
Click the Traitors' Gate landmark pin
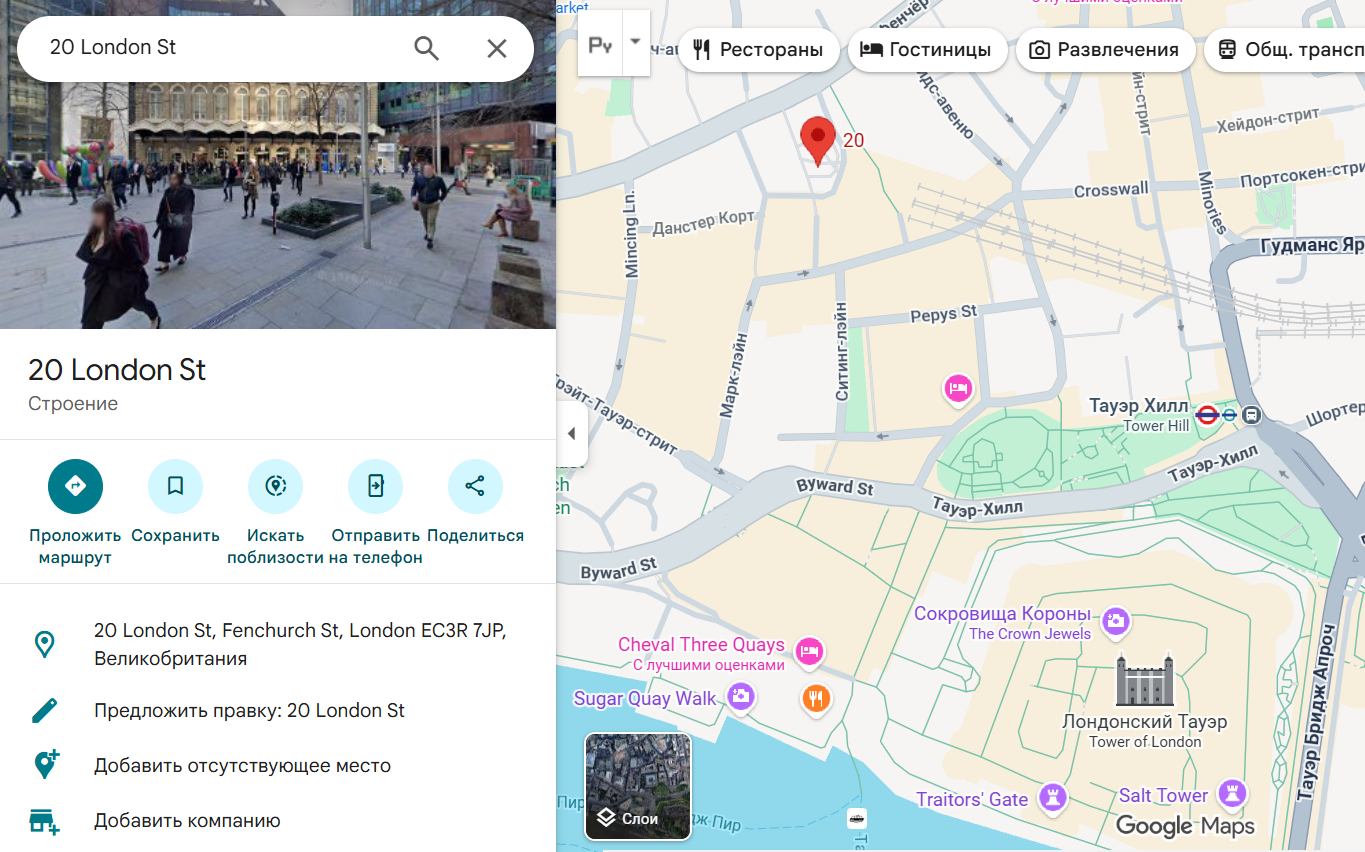coord(1051,797)
